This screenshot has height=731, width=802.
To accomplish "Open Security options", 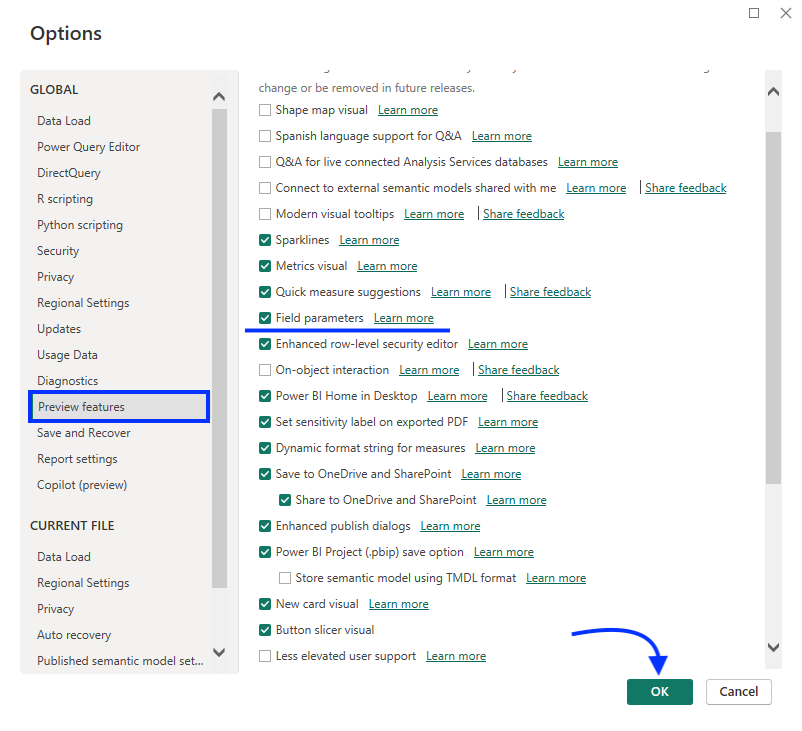I will (58, 251).
